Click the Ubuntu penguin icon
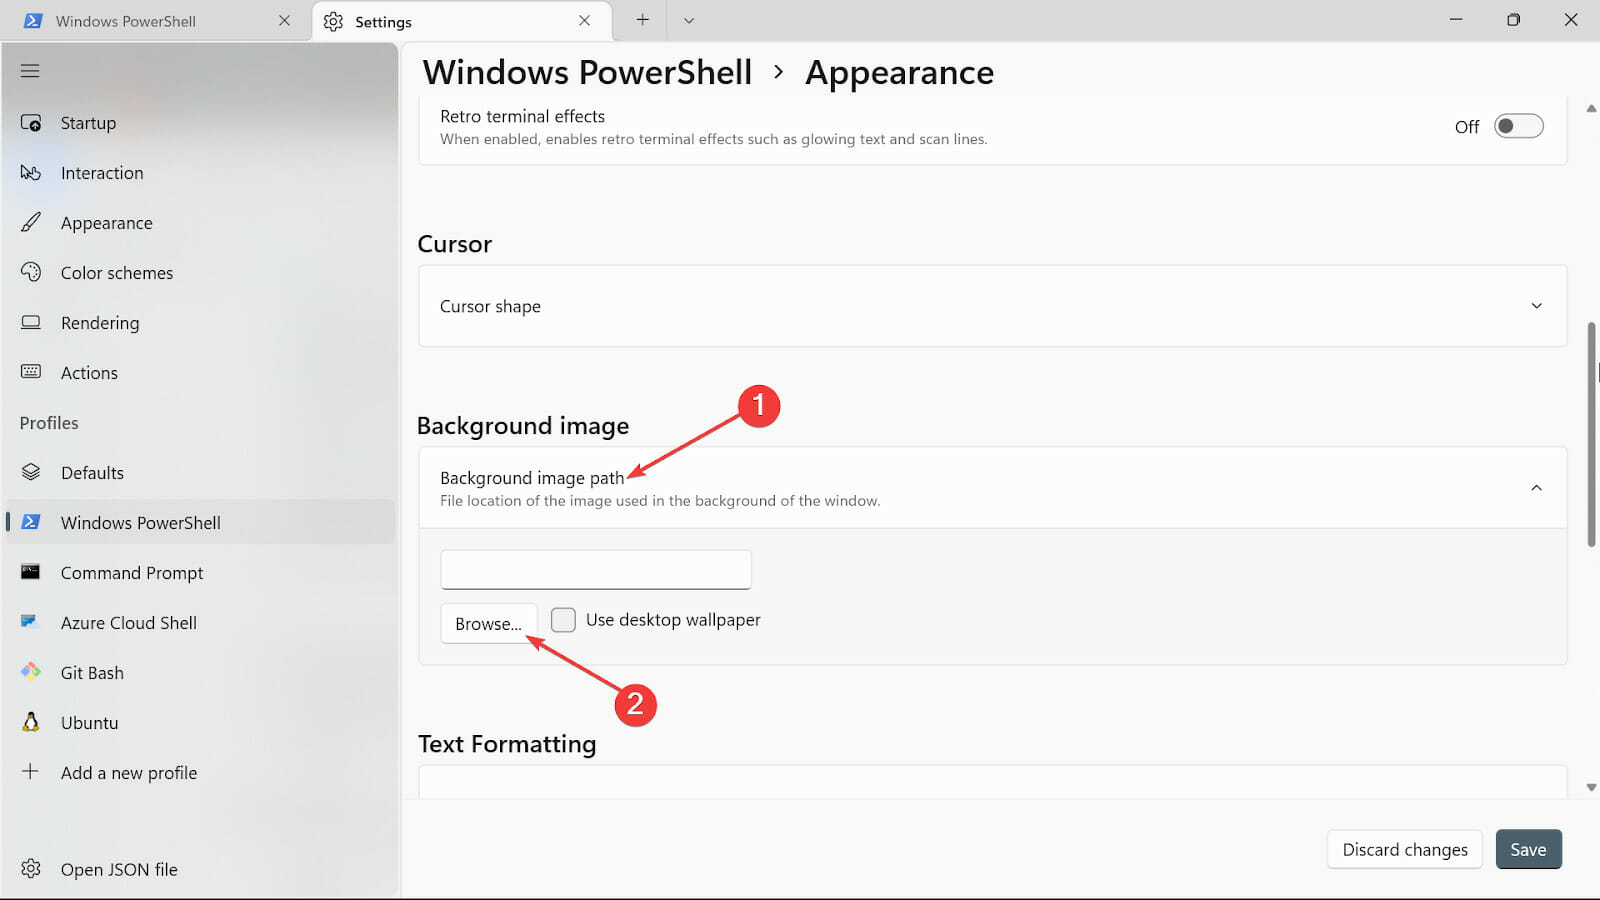 [x=31, y=722]
